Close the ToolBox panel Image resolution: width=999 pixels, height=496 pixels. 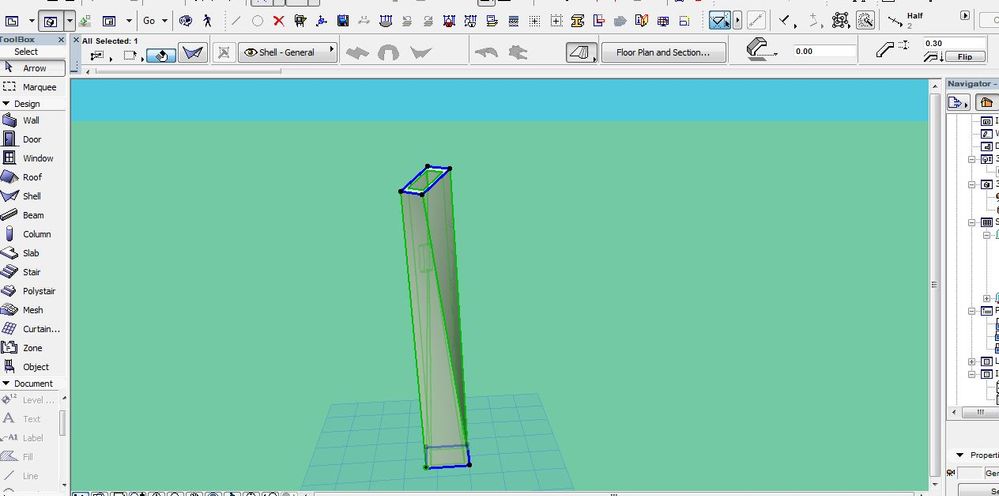pyautogui.click(x=60, y=39)
